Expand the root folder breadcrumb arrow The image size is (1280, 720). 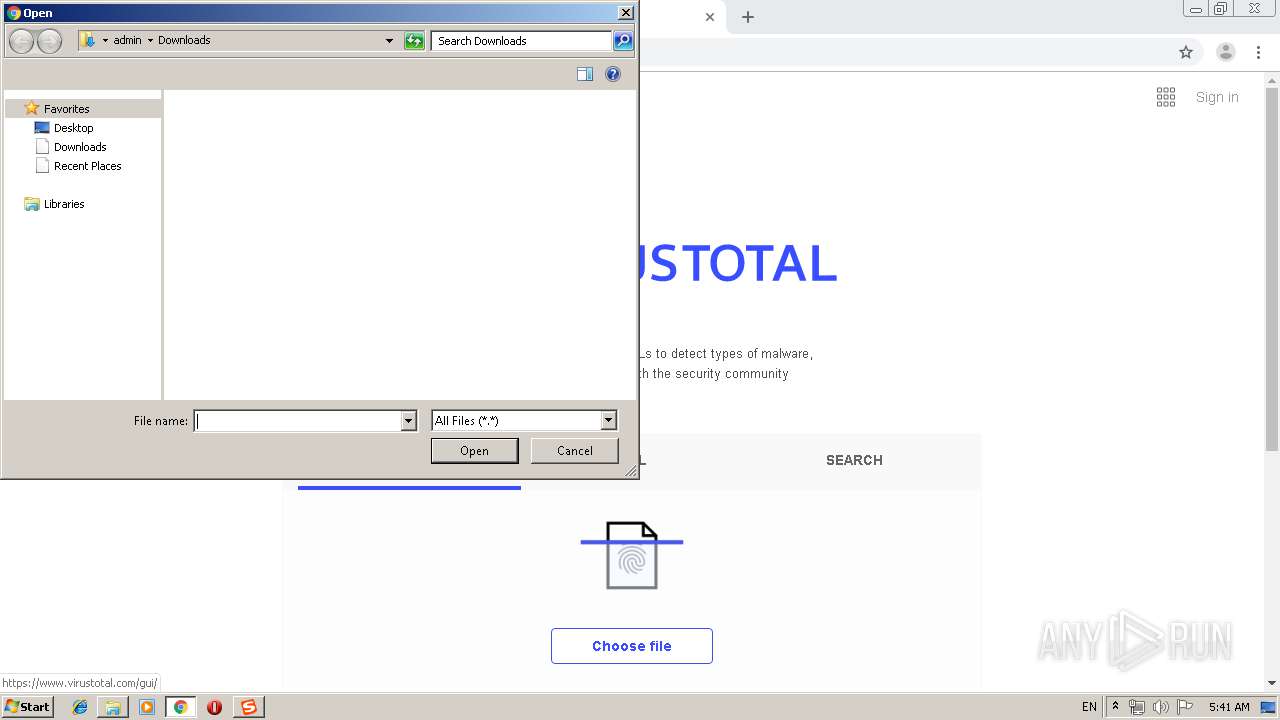105,40
